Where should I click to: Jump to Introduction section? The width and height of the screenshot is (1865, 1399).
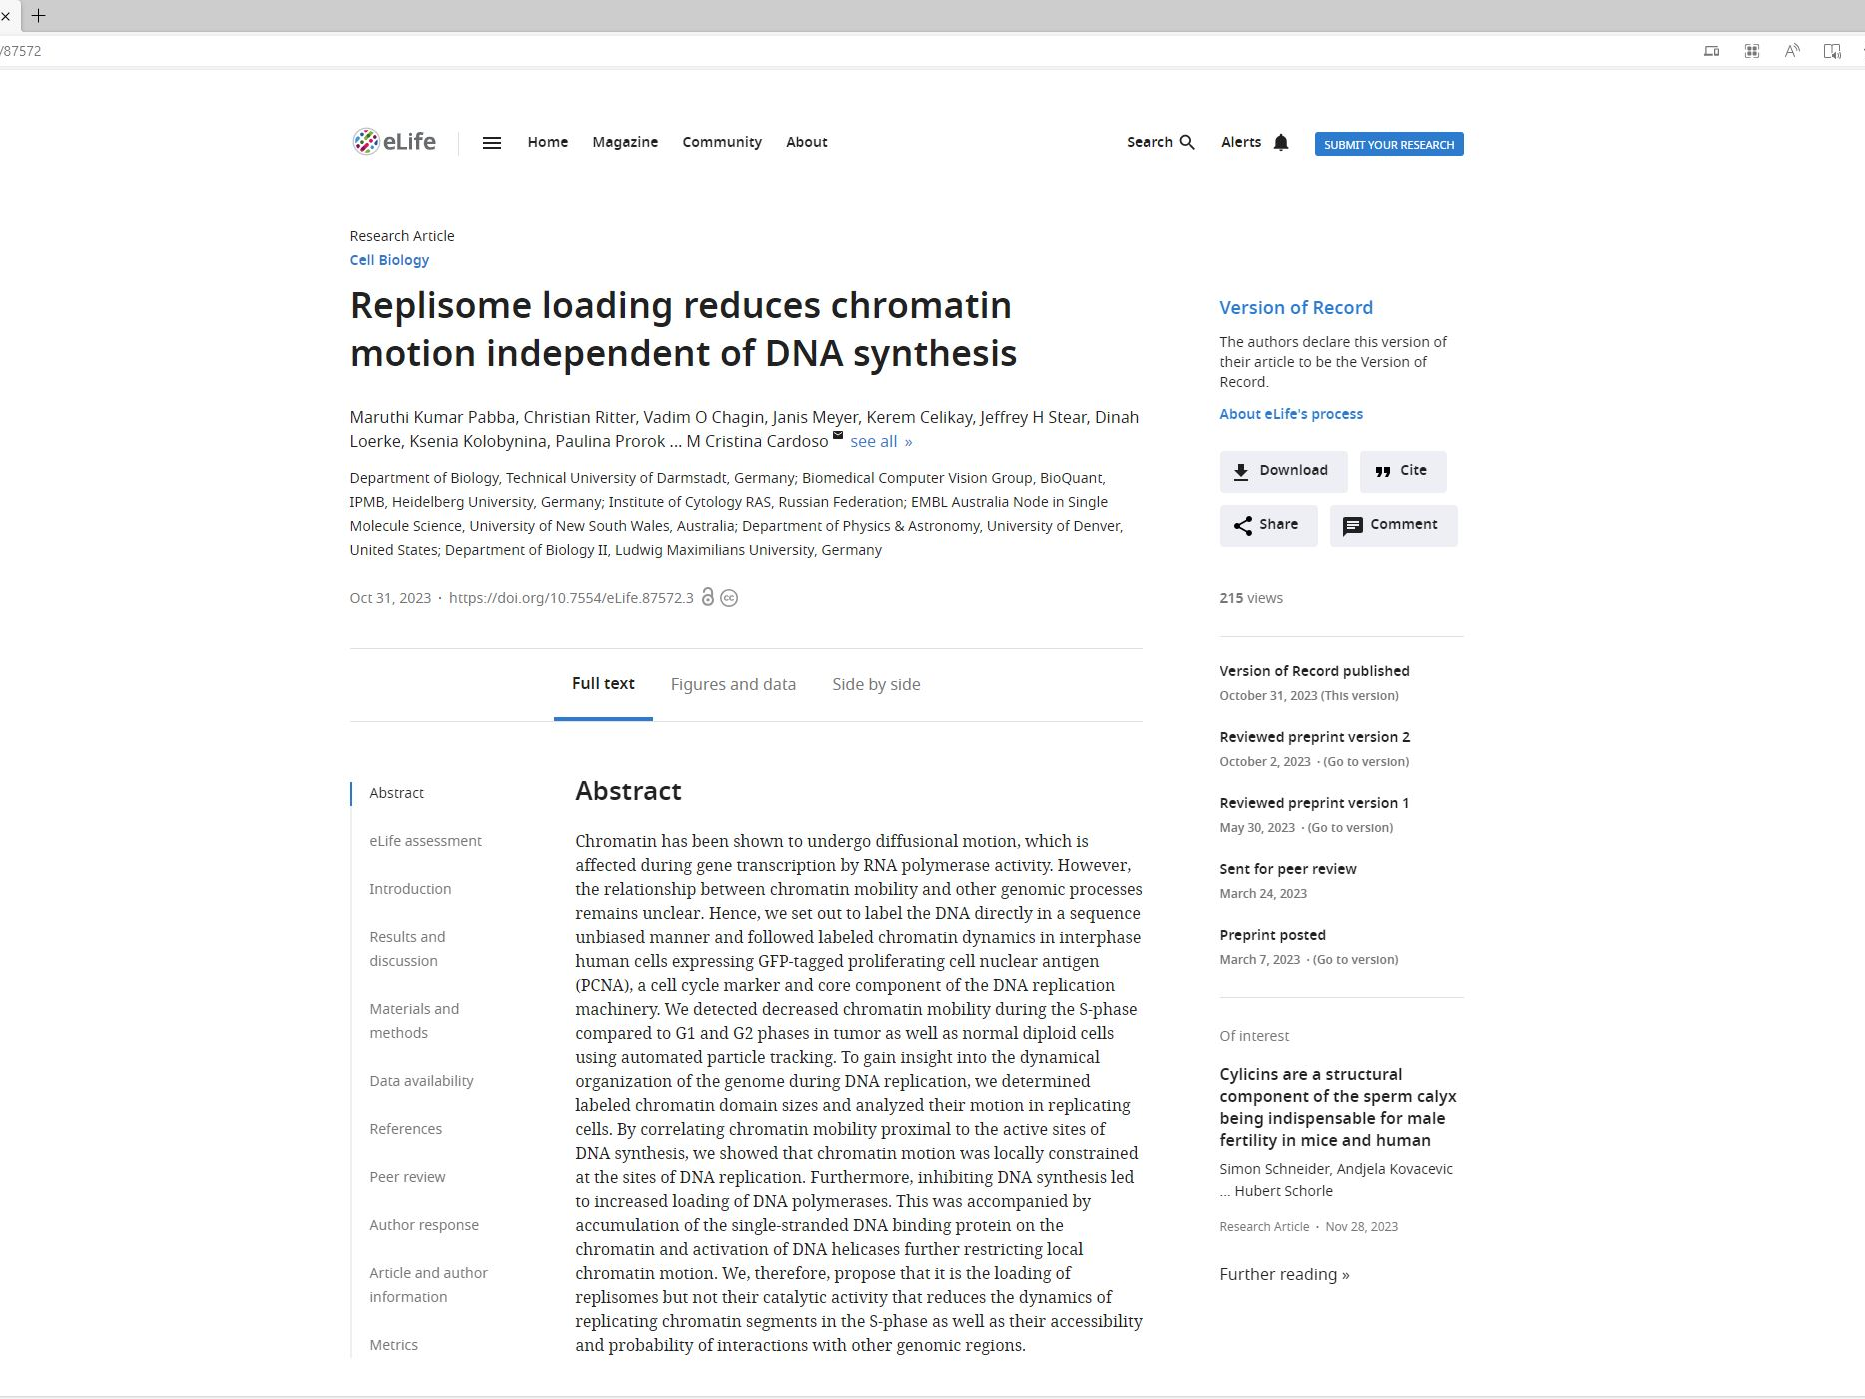pyautogui.click(x=410, y=889)
